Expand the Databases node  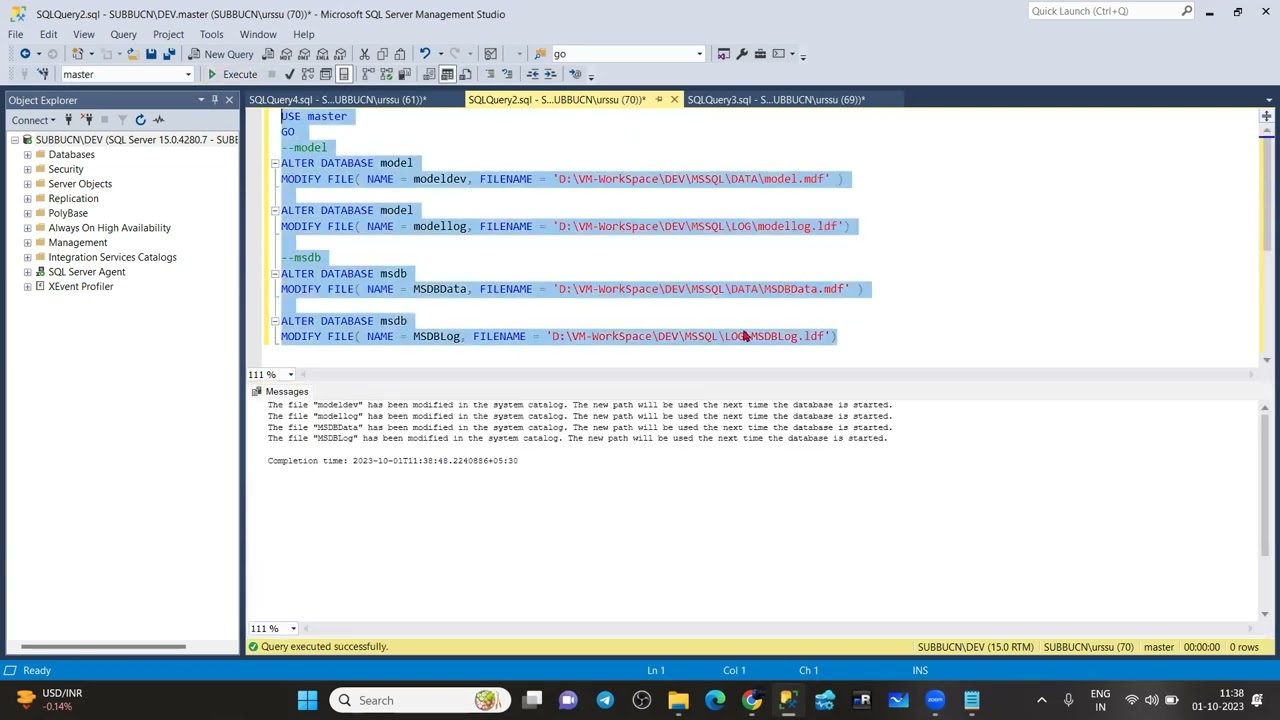[x=28, y=155]
